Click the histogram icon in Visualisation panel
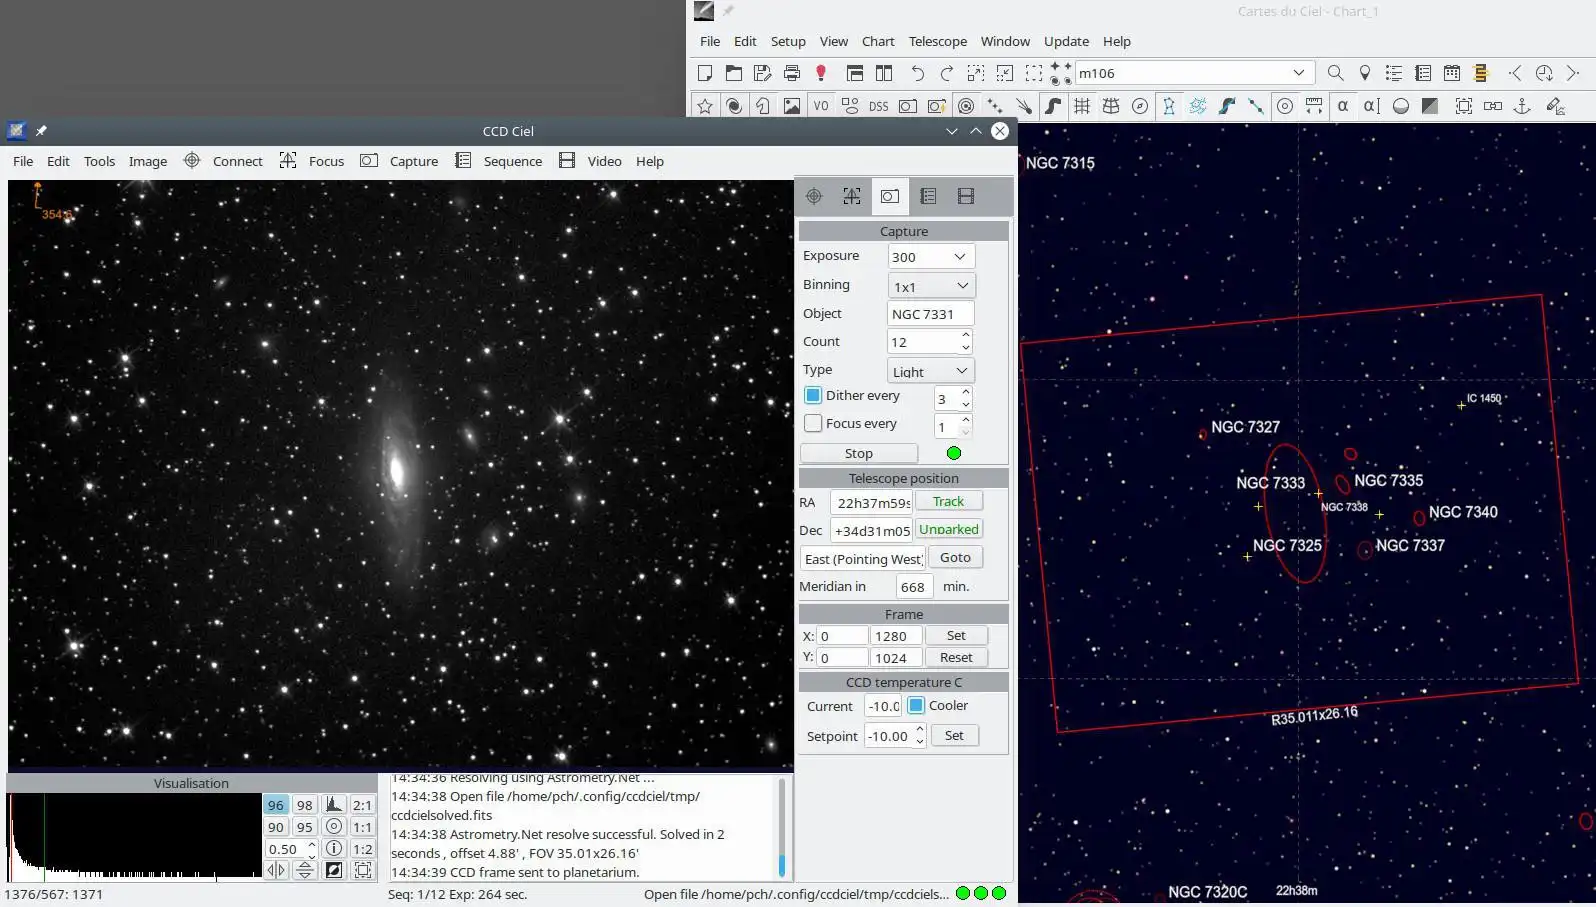1596x907 pixels. 334,805
